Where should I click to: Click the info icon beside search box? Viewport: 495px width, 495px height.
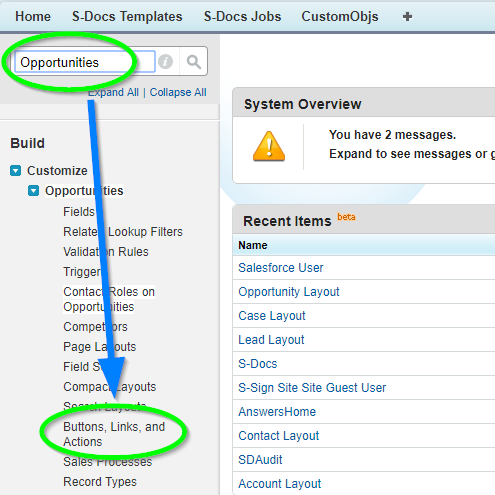coord(165,62)
